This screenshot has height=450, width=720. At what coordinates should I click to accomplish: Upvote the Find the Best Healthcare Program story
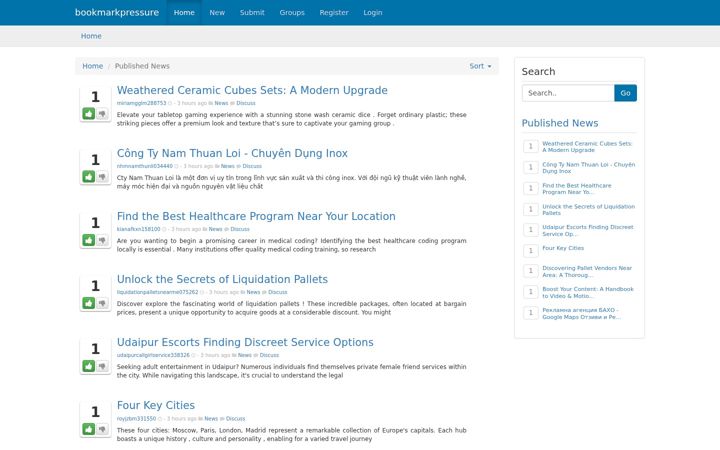pos(89,240)
